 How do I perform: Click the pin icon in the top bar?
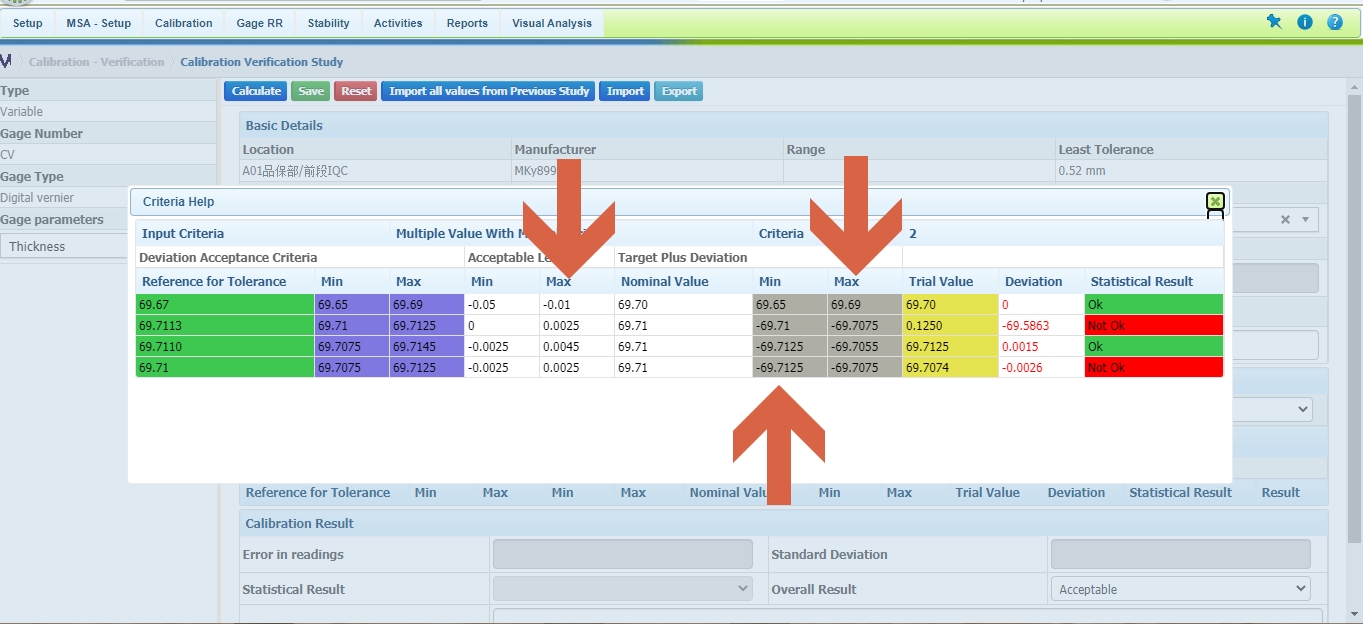click(1274, 22)
